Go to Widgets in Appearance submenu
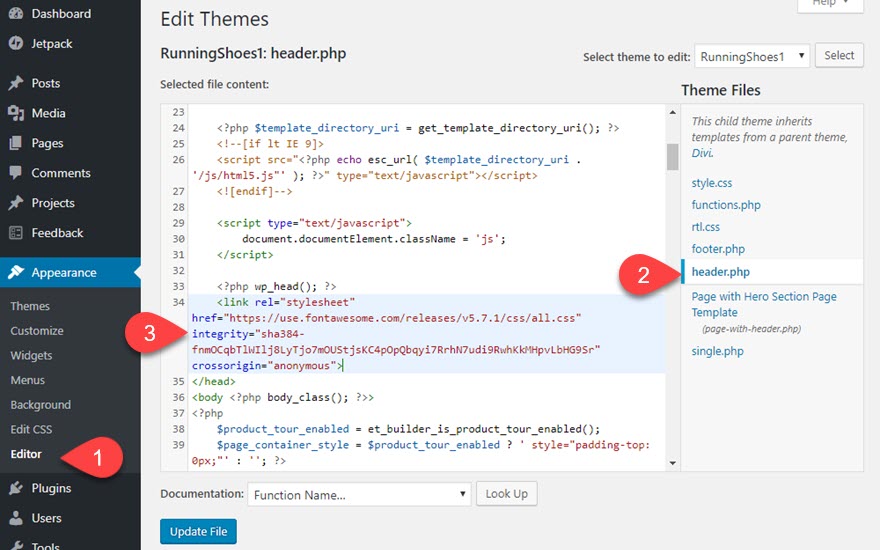Image resolution: width=880 pixels, height=550 pixels. (31, 356)
